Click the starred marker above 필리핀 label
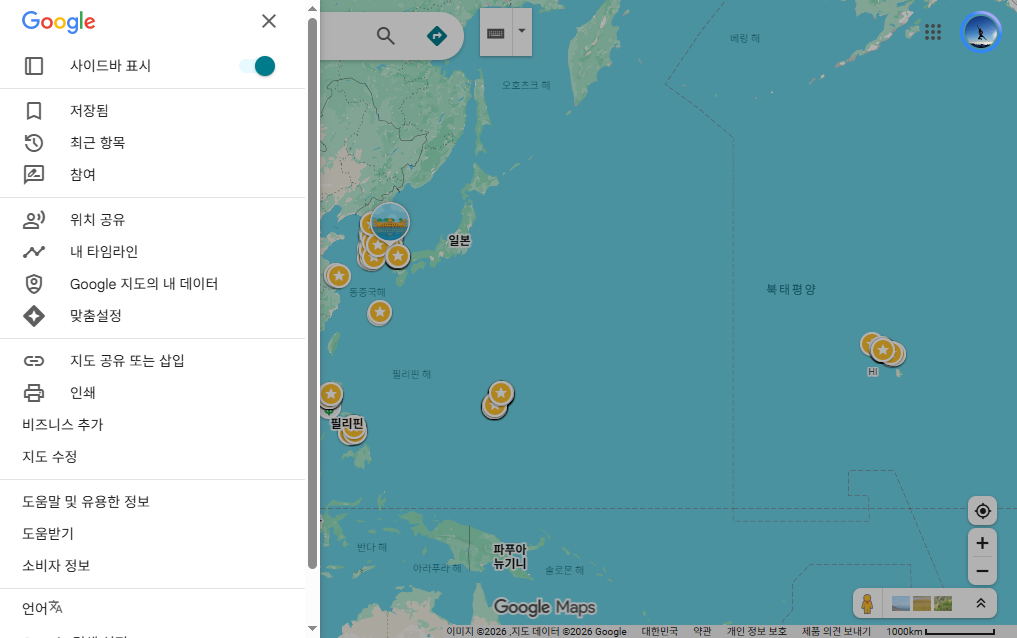This screenshot has height=638, width=1017. coord(331,394)
